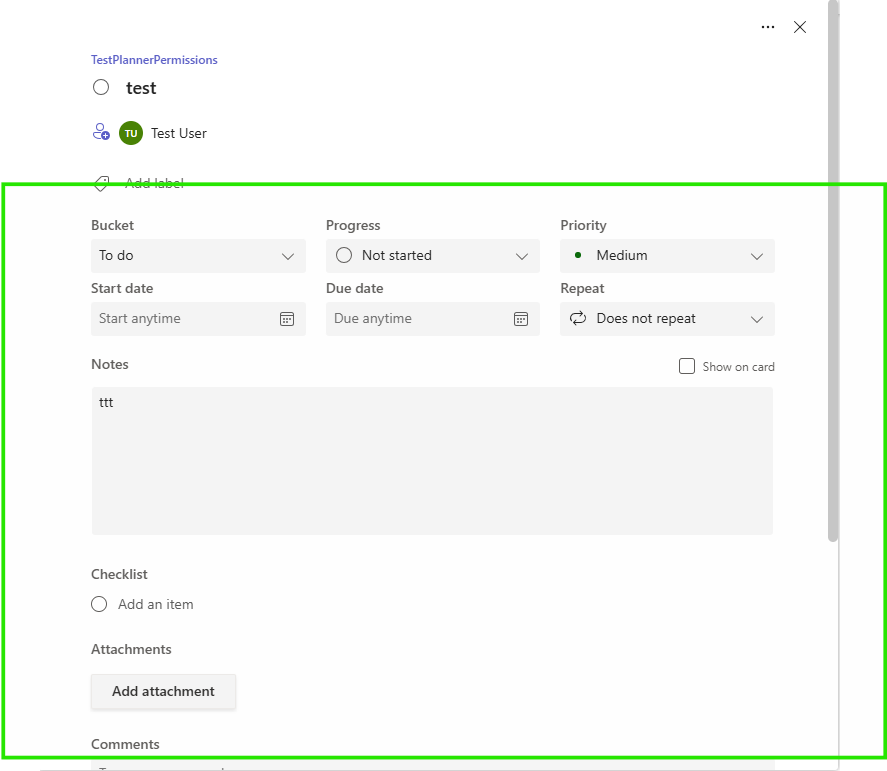
Task: Open the Priority dropdown
Action: click(x=667, y=255)
